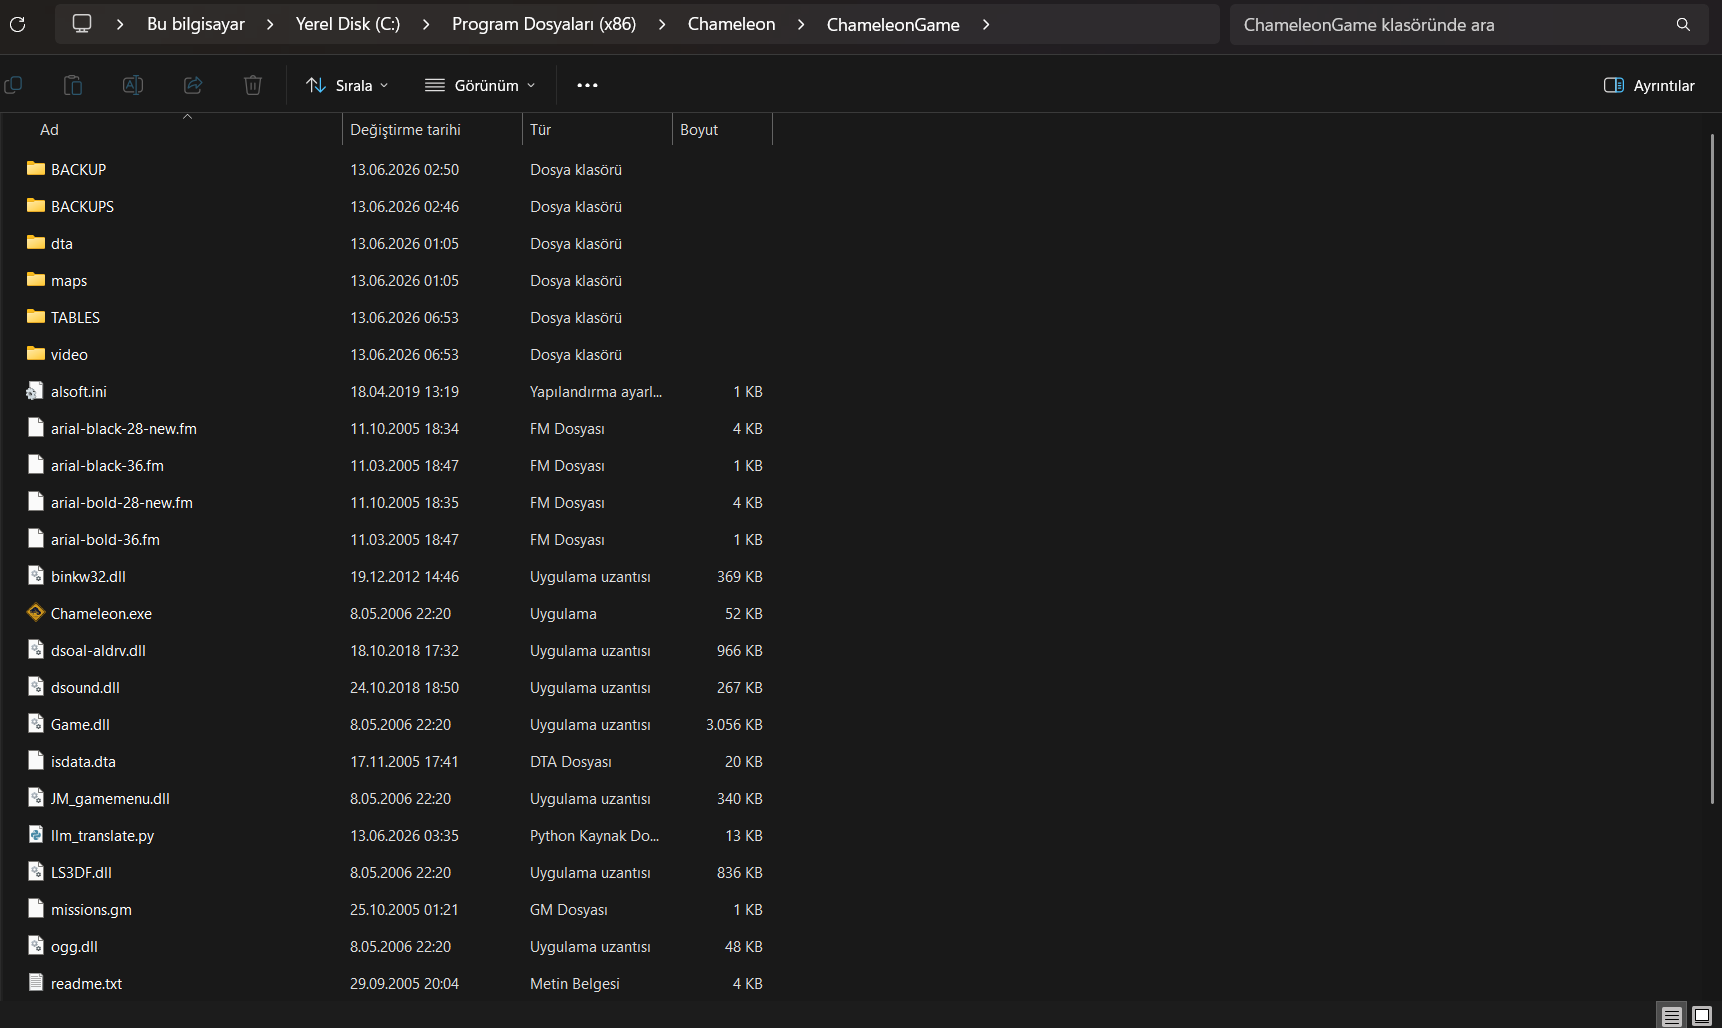Image resolution: width=1722 pixels, height=1028 pixels.
Task: Click the Metin Belgesi type cell
Action: coord(575,983)
